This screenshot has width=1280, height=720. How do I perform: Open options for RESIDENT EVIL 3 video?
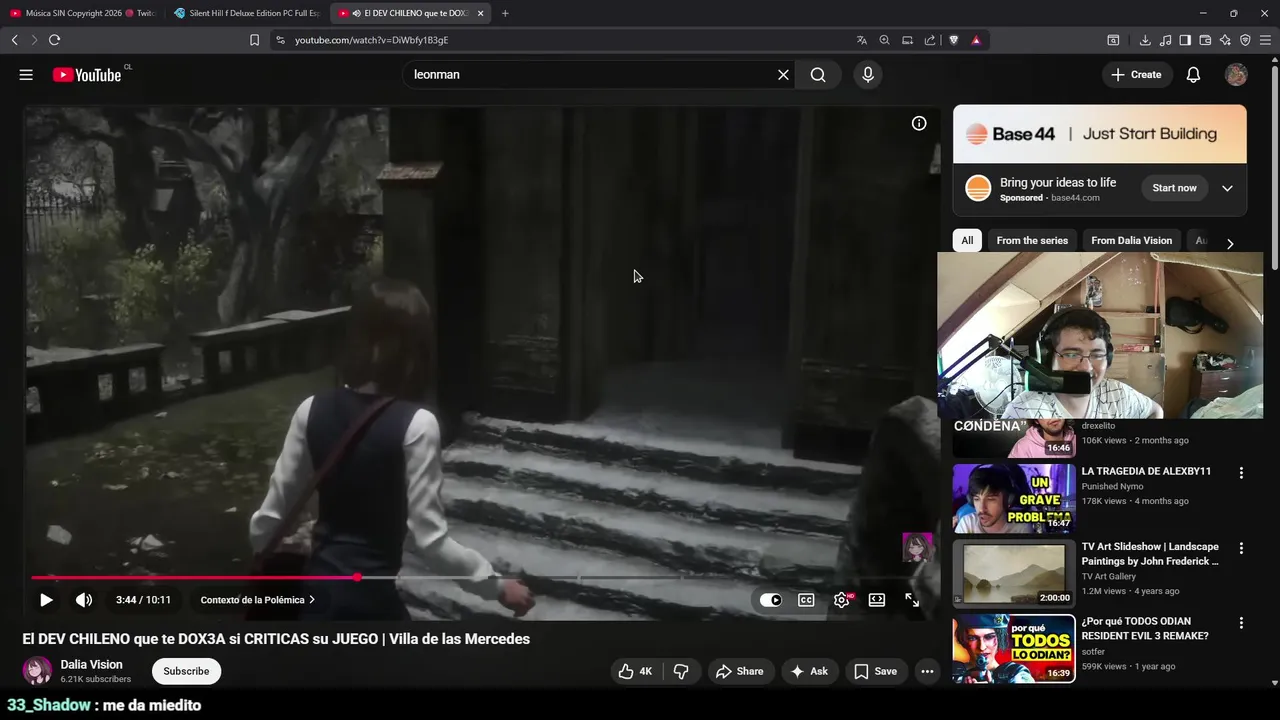[x=1241, y=623]
